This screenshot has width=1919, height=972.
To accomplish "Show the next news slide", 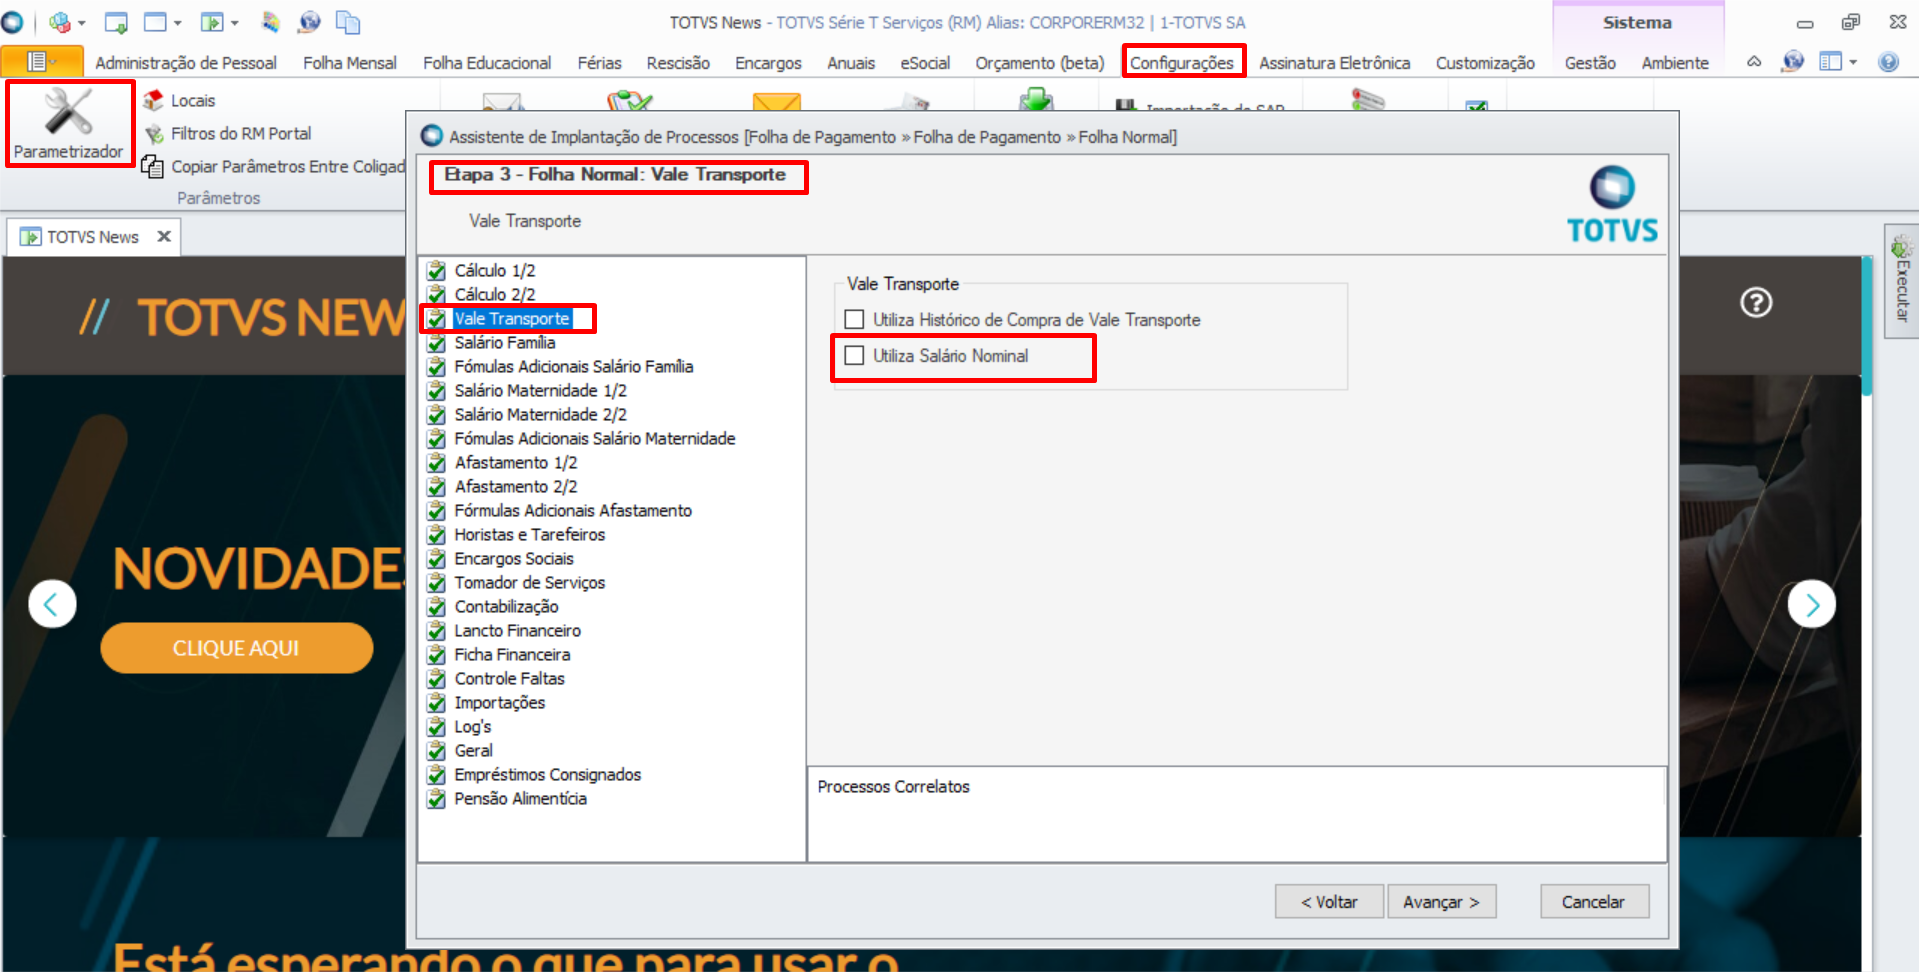I will pyautogui.click(x=1811, y=604).
